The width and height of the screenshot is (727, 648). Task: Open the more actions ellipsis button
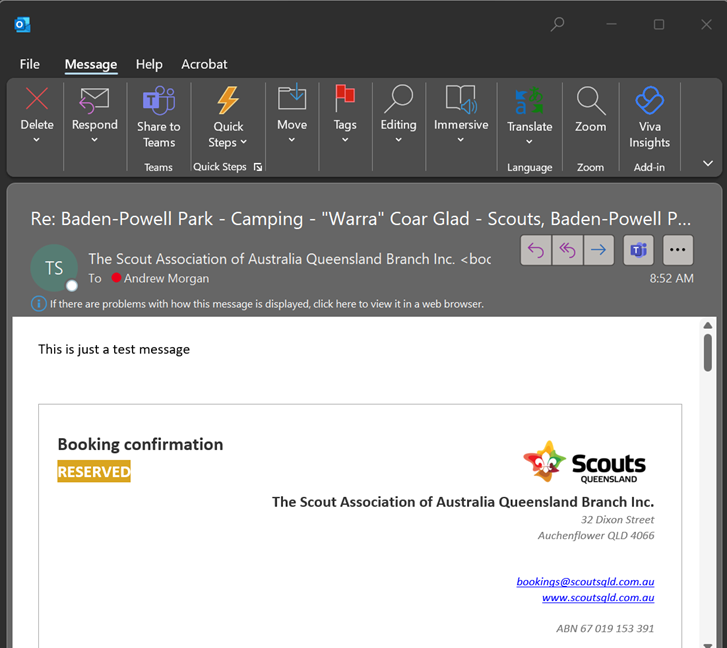tap(678, 250)
